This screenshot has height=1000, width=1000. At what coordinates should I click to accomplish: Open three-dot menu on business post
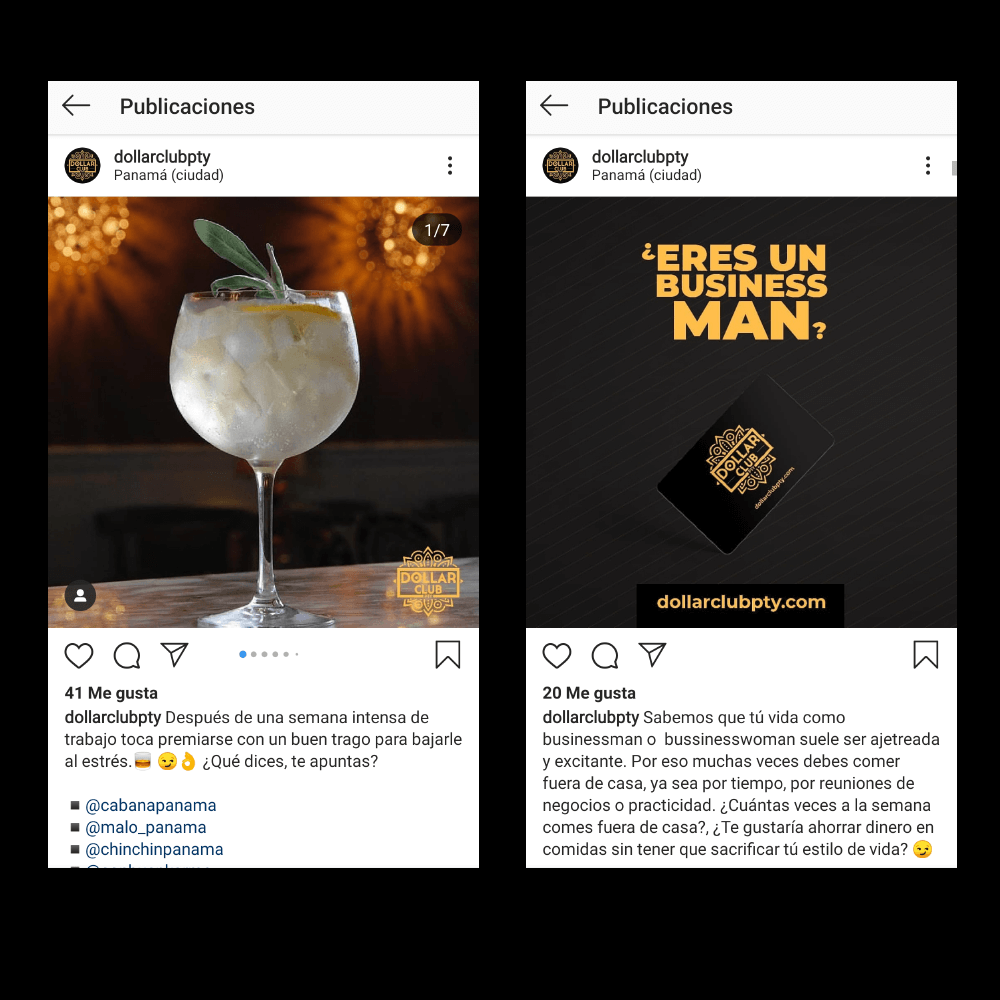pyautogui.click(x=927, y=165)
